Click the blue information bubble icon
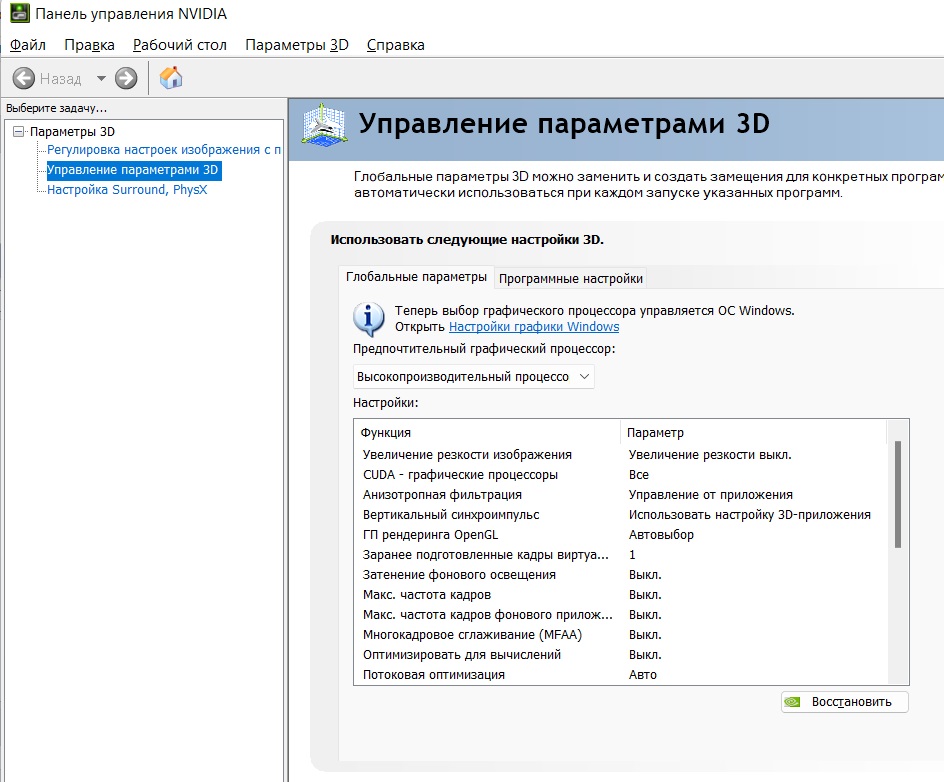The height and width of the screenshot is (782, 944). pyautogui.click(x=368, y=319)
